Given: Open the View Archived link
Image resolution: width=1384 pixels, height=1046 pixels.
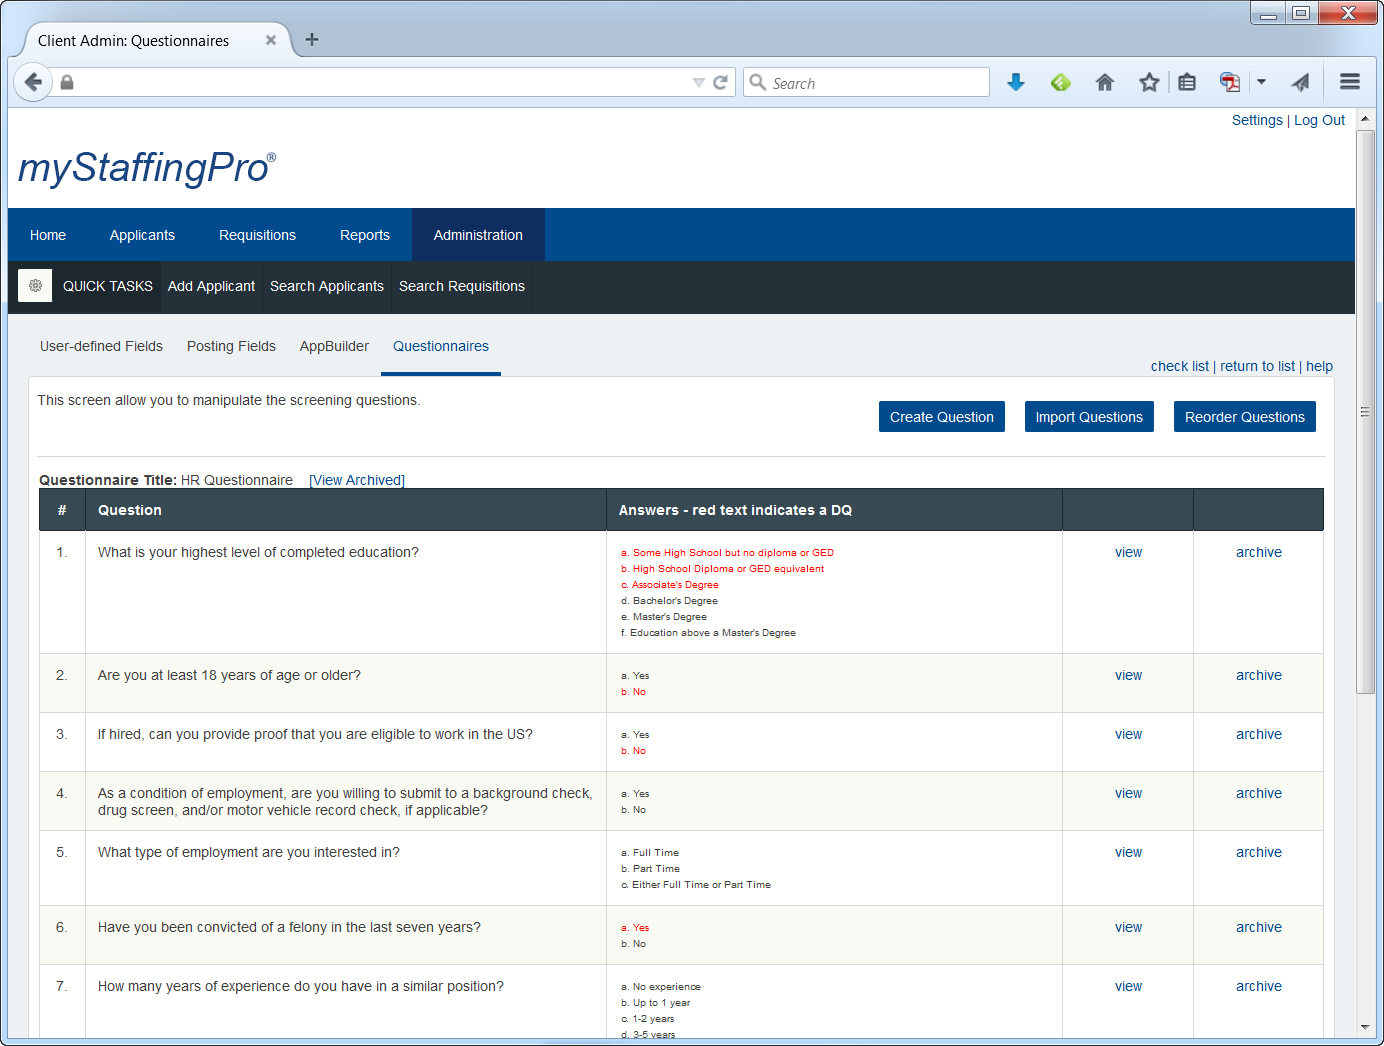Looking at the screenshot, I should point(356,480).
